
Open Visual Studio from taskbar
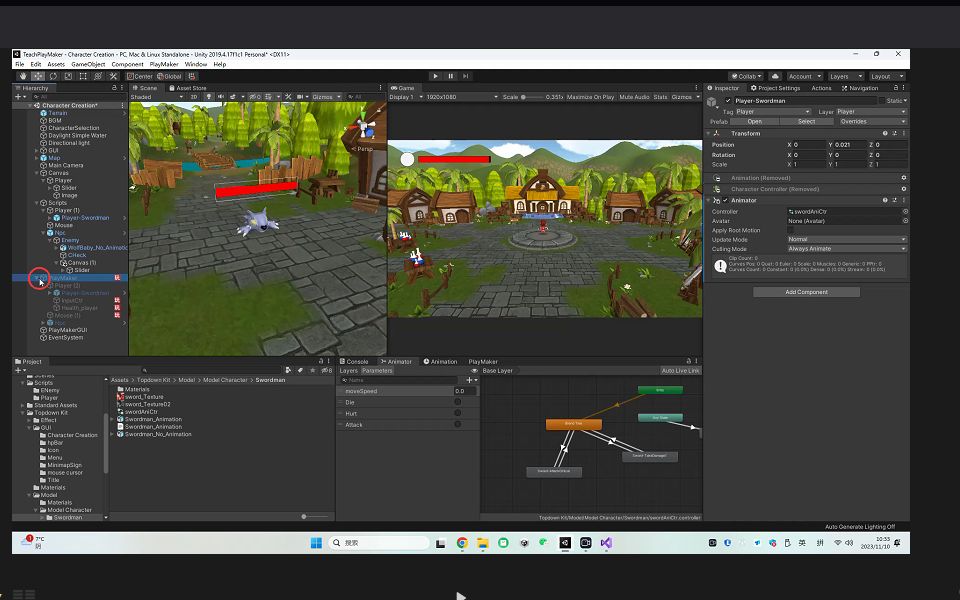[x=606, y=543]
